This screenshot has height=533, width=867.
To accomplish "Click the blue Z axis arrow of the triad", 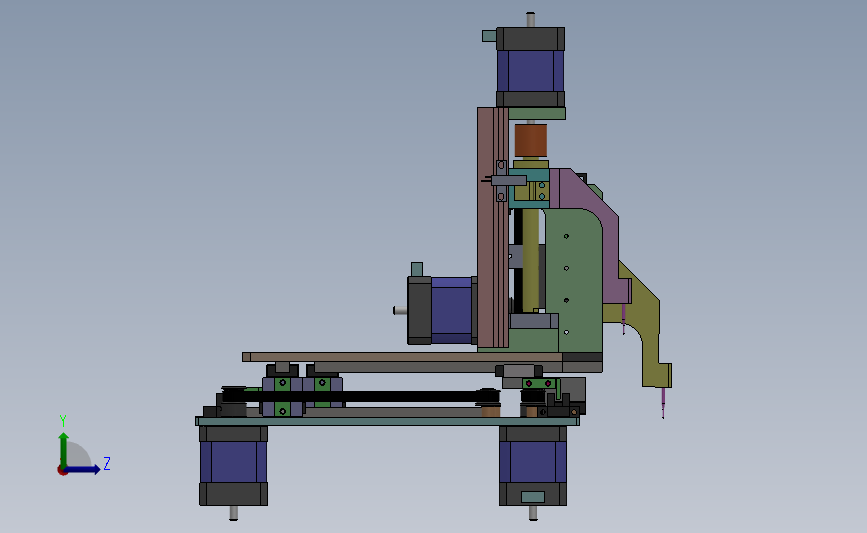I will click(x=83, y=469).
